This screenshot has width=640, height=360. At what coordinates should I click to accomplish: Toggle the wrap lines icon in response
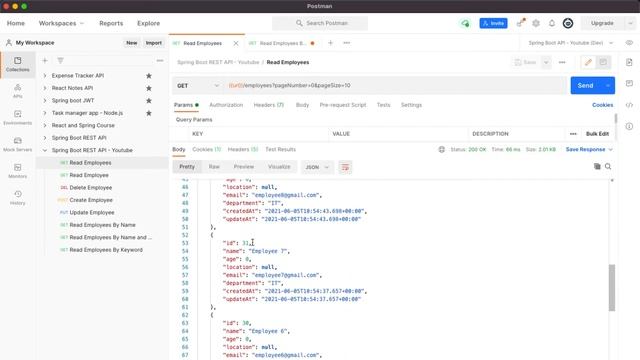[x=345, y=167]
